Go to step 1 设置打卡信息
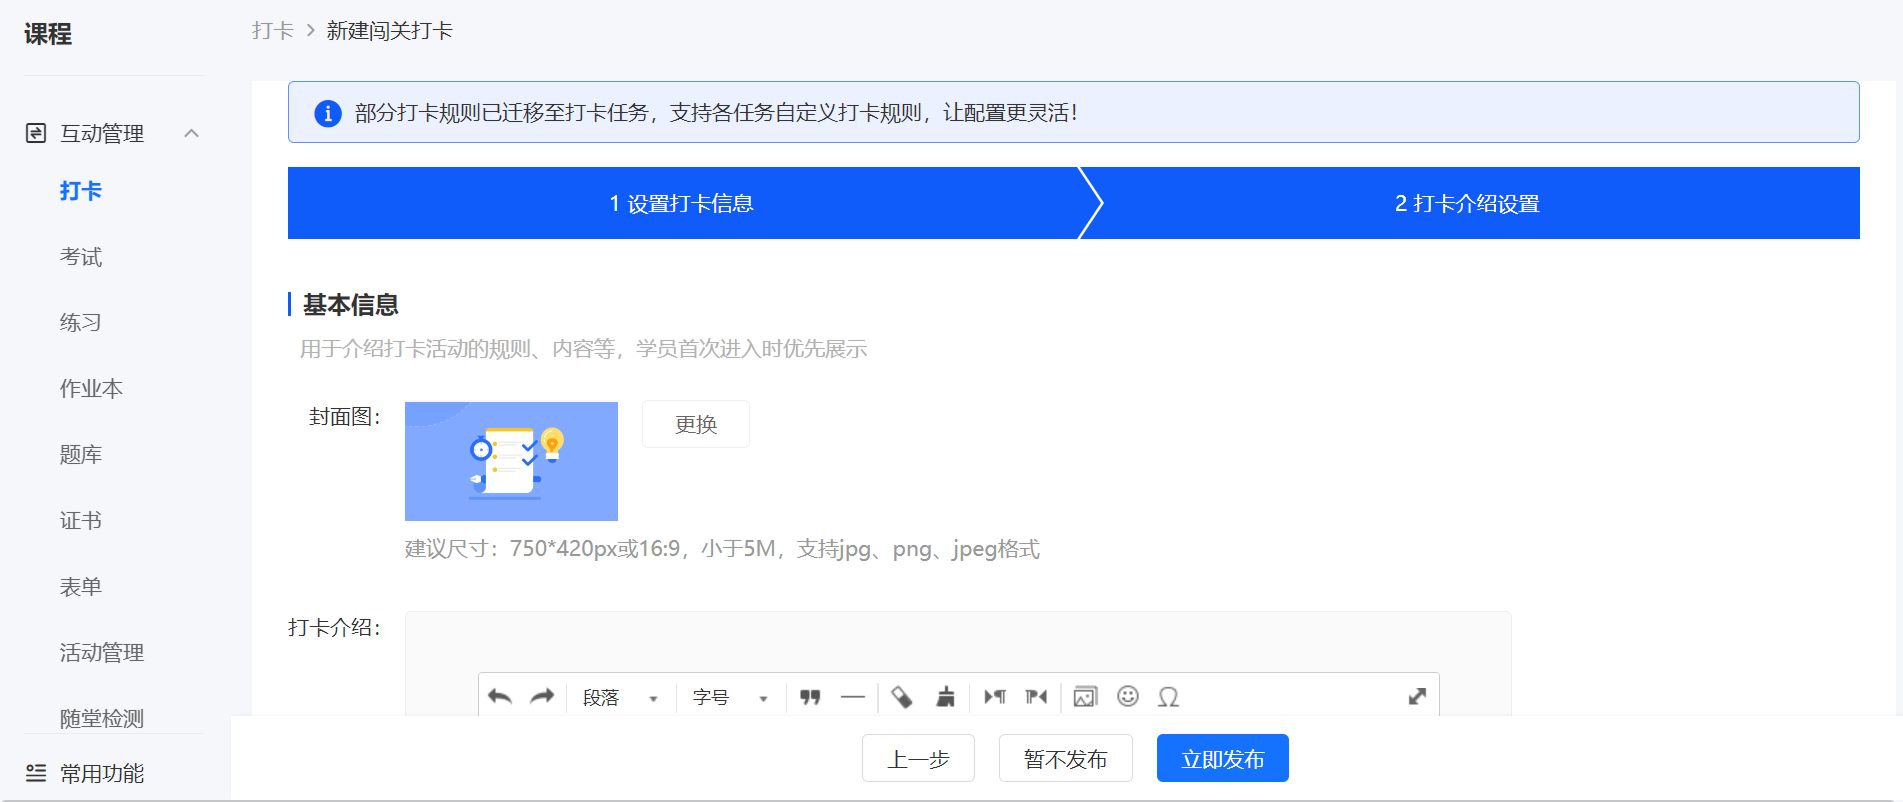Viewport: 1903px width, 802px height. [682, 203]
